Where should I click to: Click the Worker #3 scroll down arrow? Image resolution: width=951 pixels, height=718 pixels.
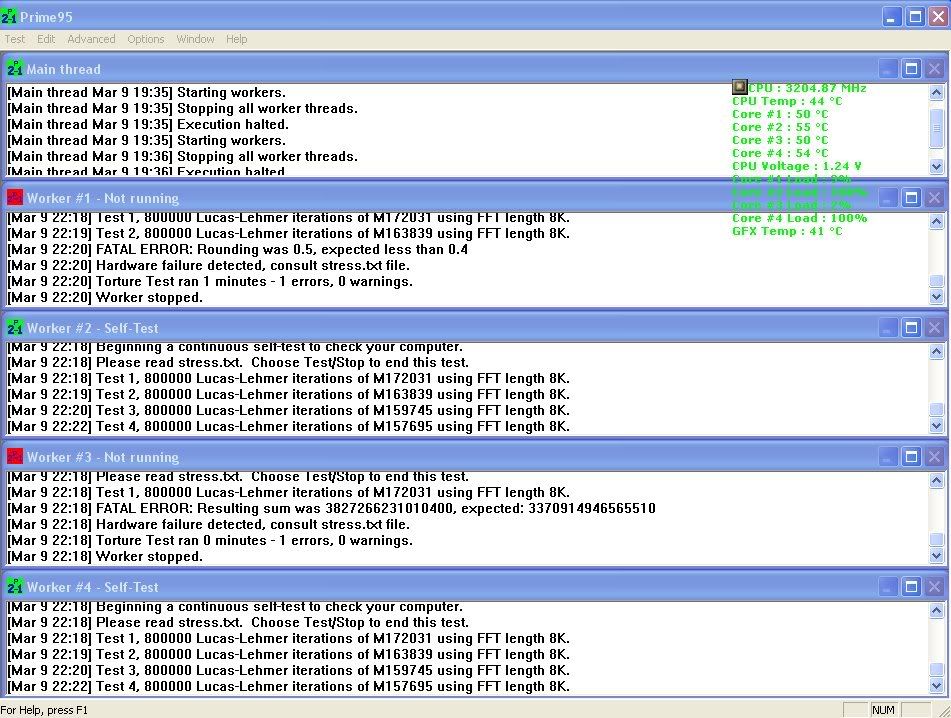[x=936, y=555]
